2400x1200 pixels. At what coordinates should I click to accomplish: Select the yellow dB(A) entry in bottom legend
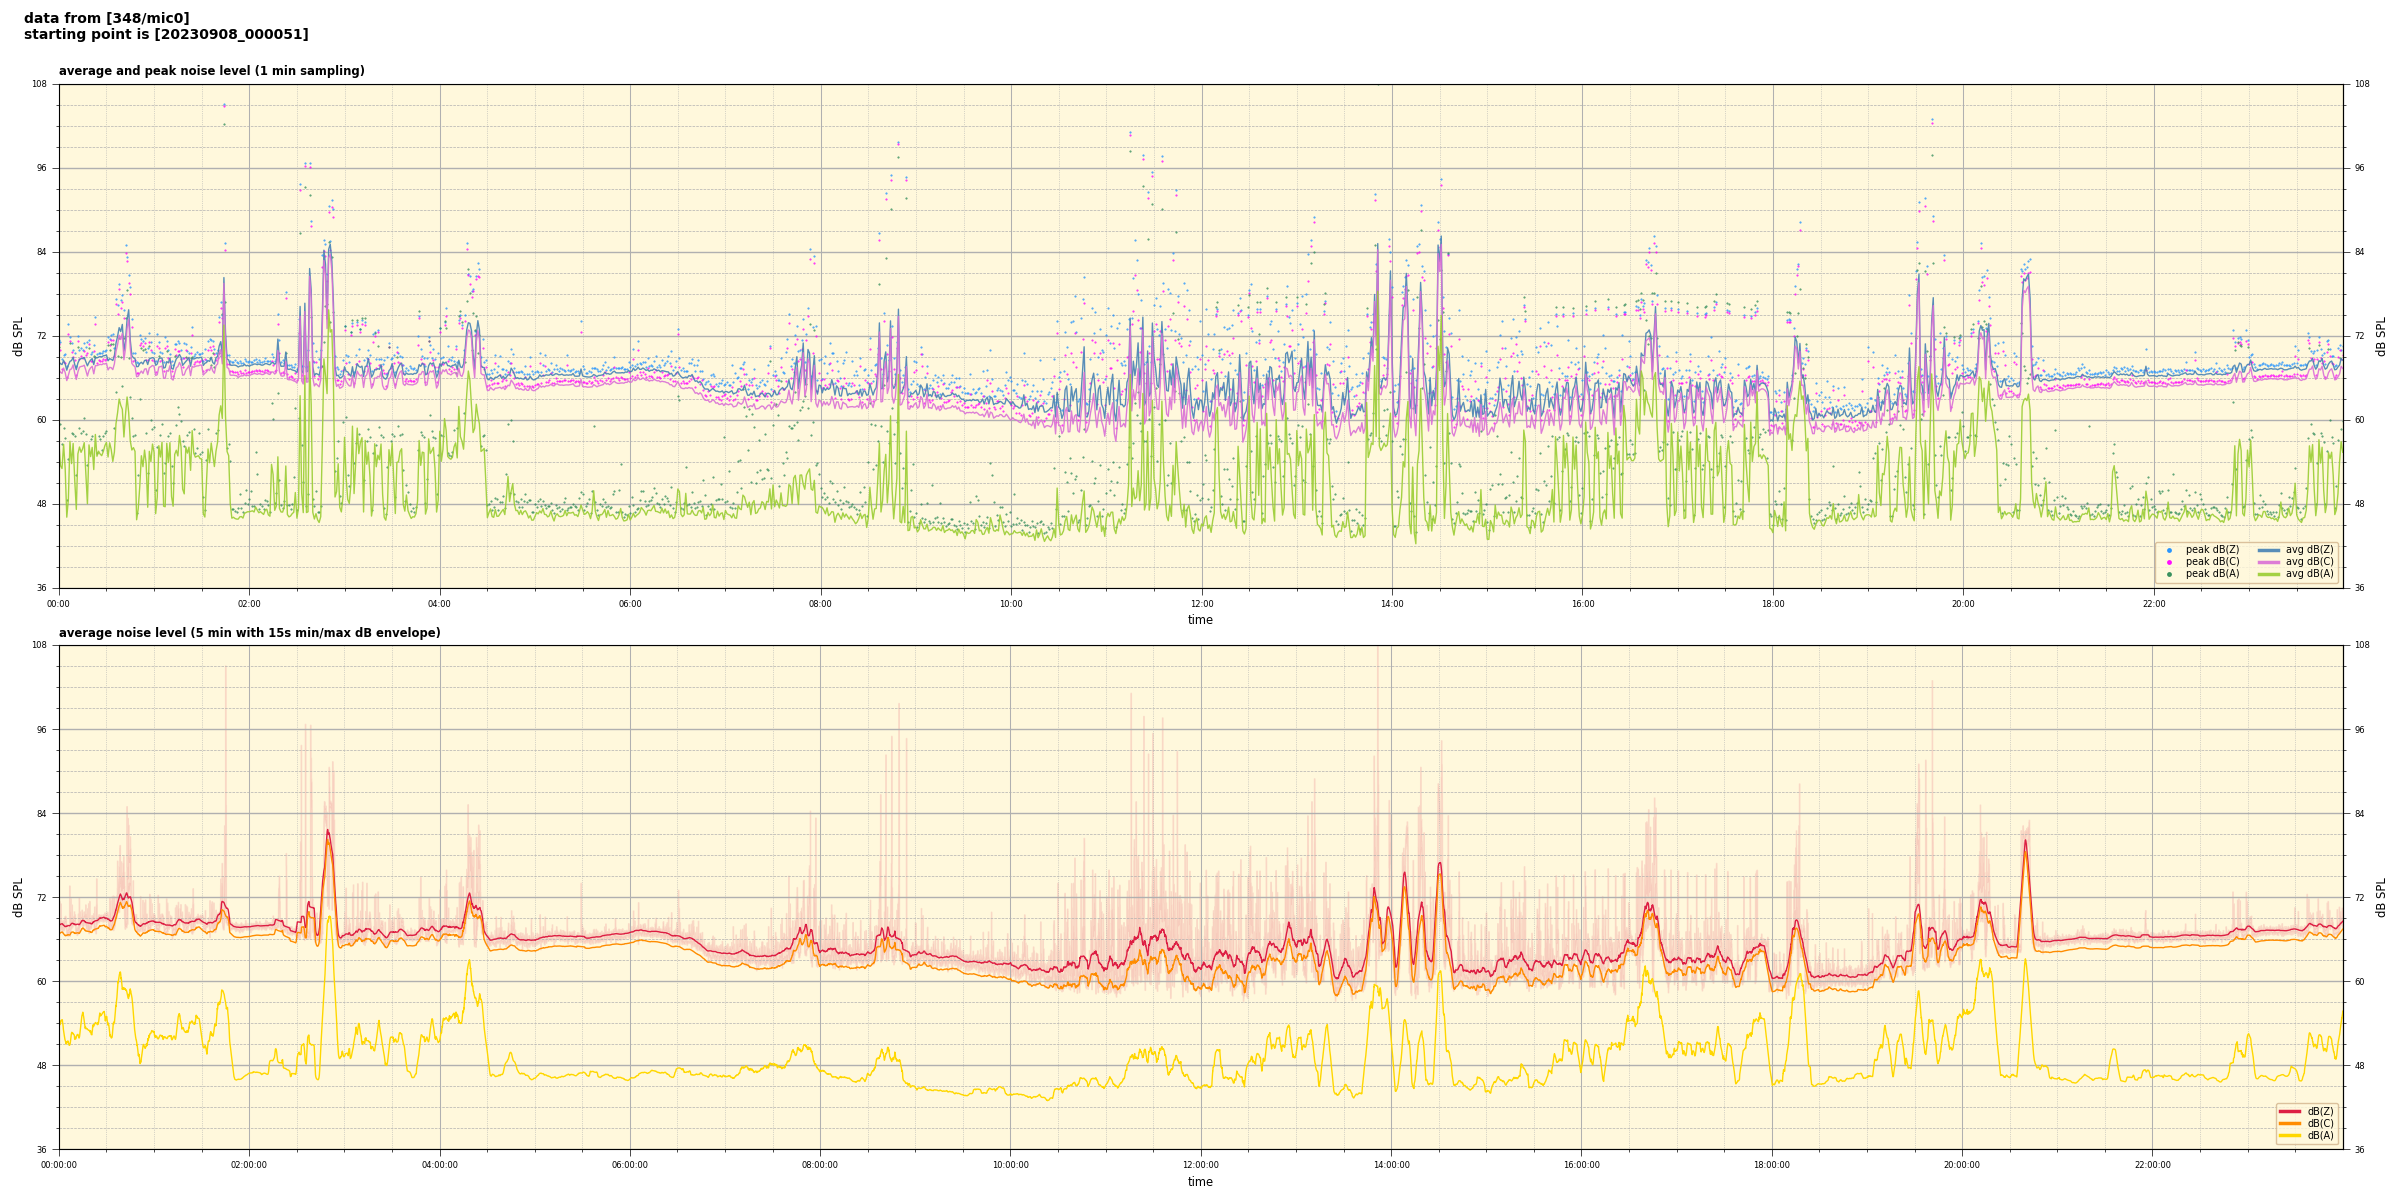2291,1135
